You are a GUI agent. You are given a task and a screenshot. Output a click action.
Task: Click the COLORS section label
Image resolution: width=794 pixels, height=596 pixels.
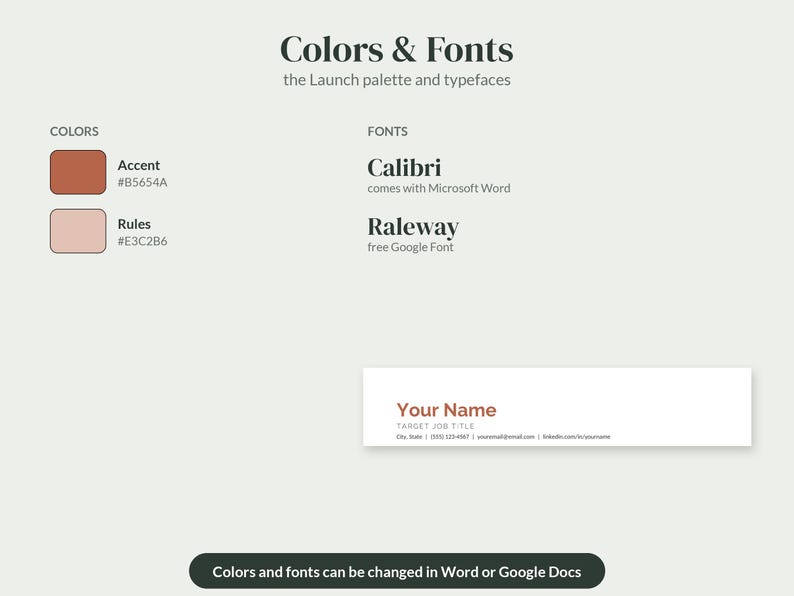pos(74,132)
